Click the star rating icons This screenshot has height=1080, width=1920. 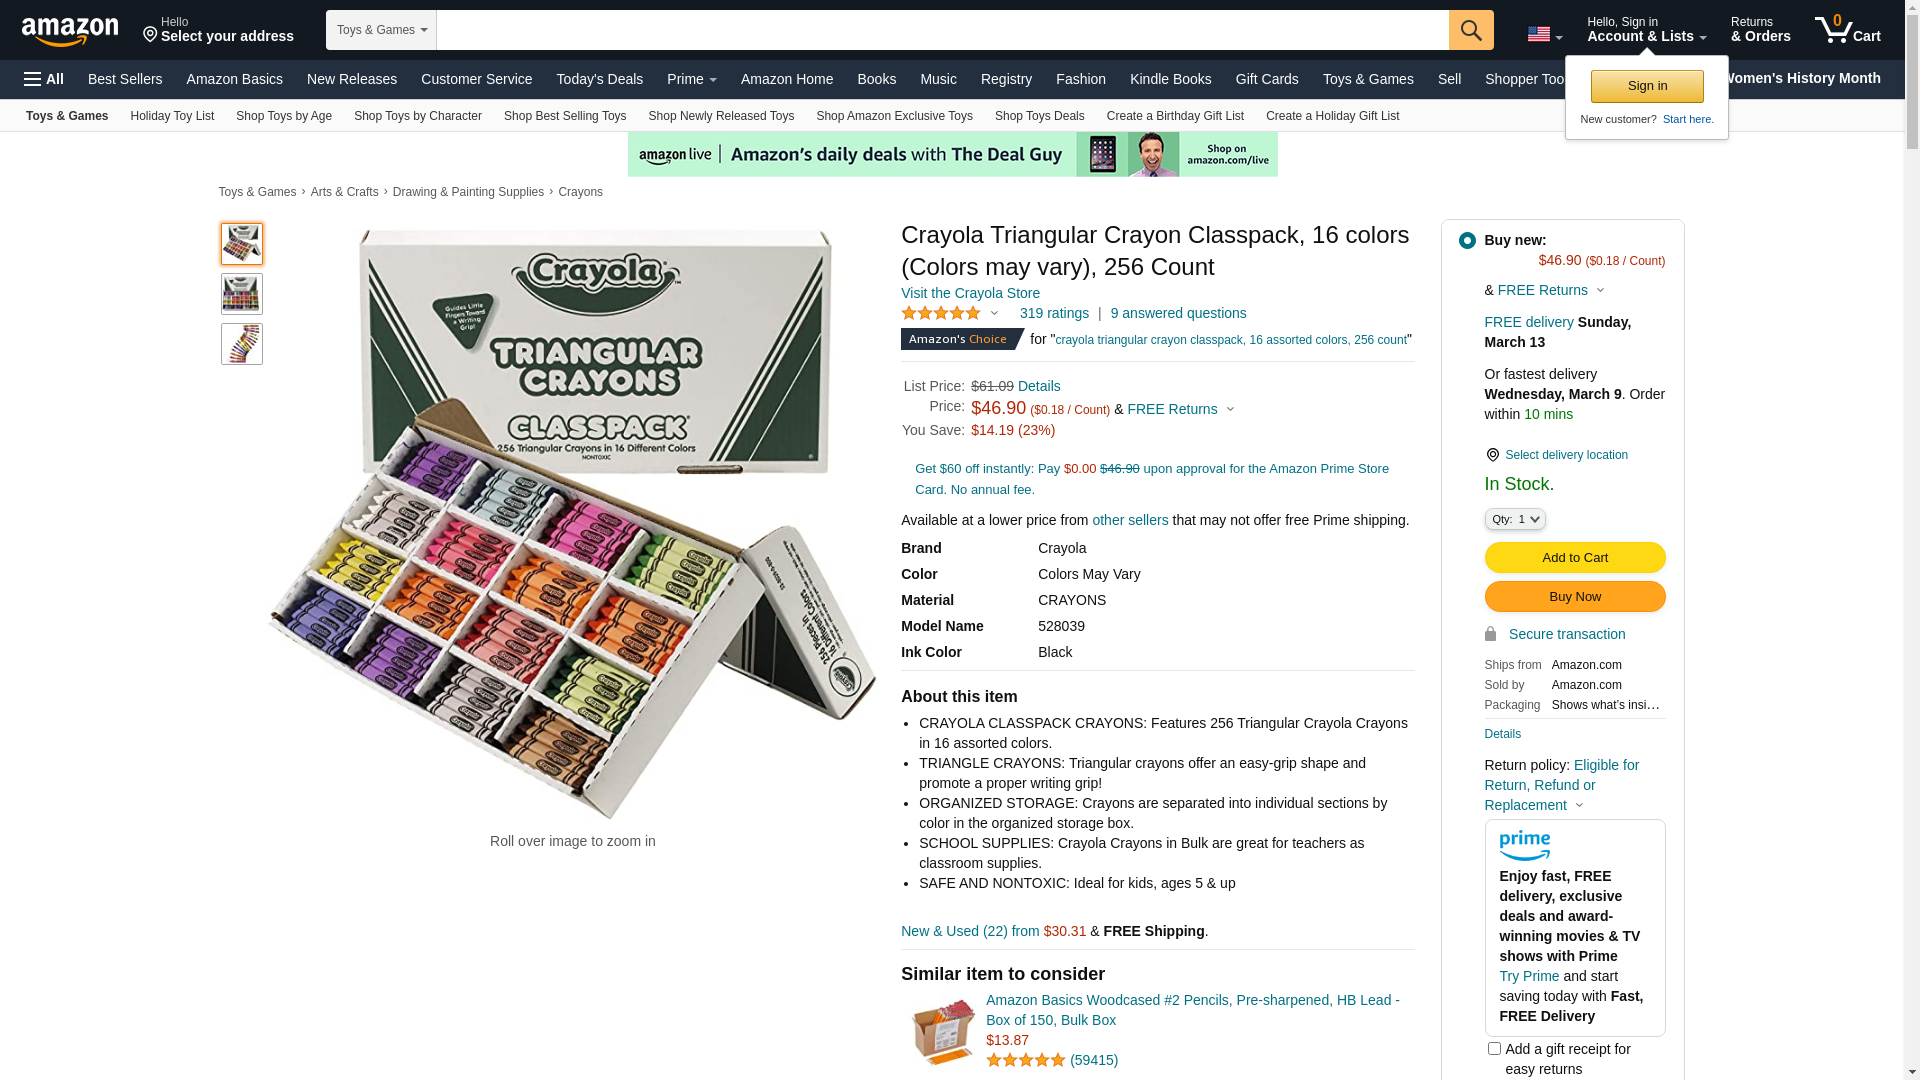[941, 313]
